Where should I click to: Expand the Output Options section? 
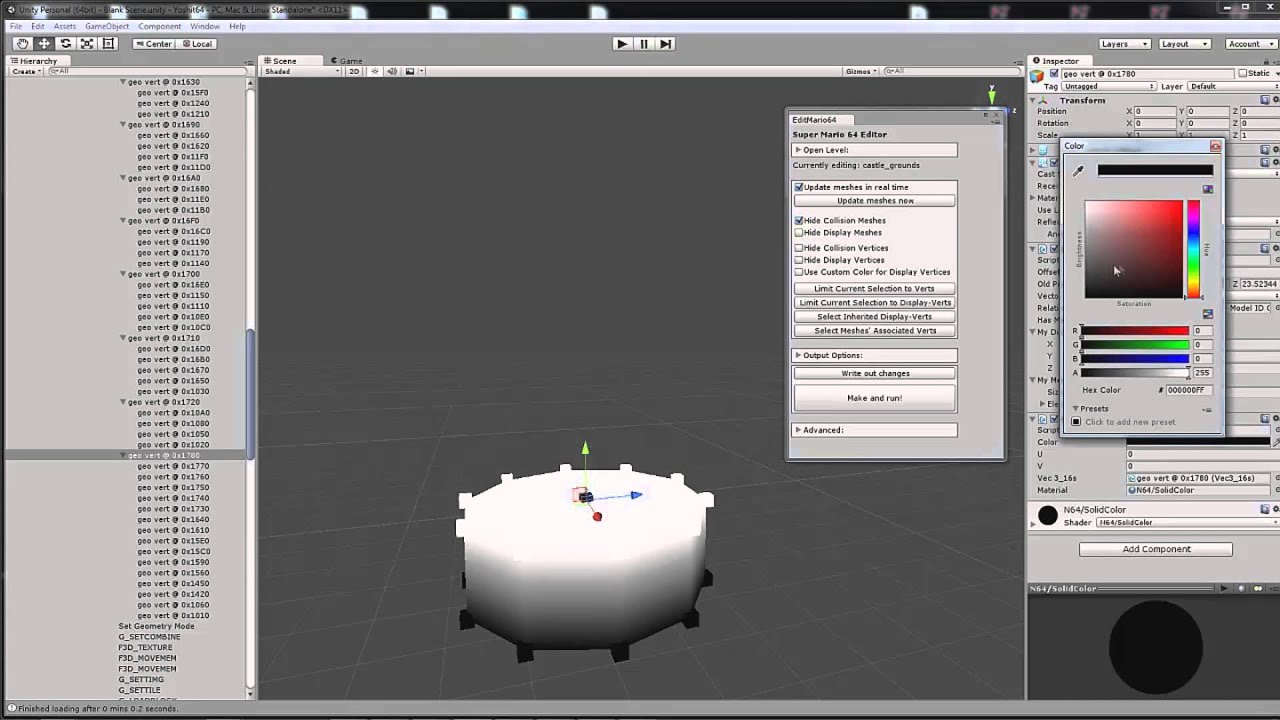875,355
